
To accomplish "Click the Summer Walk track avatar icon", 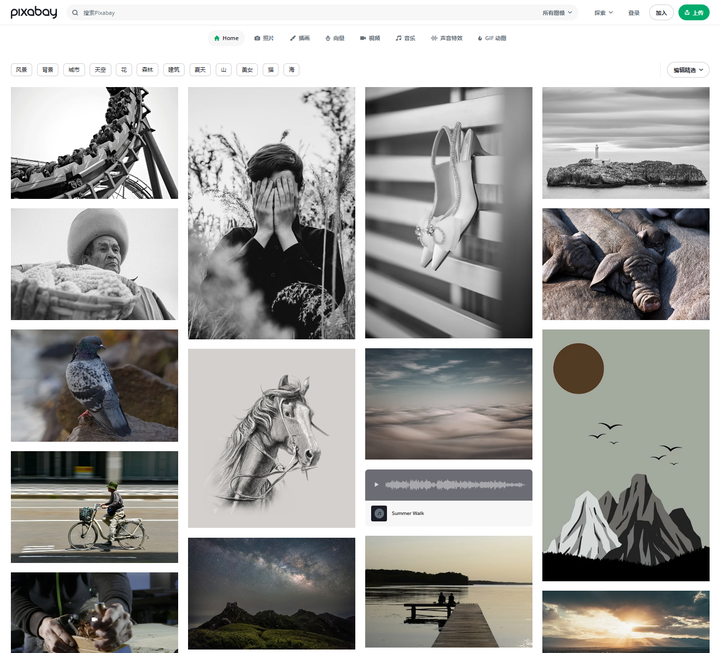I will (379, 513).
